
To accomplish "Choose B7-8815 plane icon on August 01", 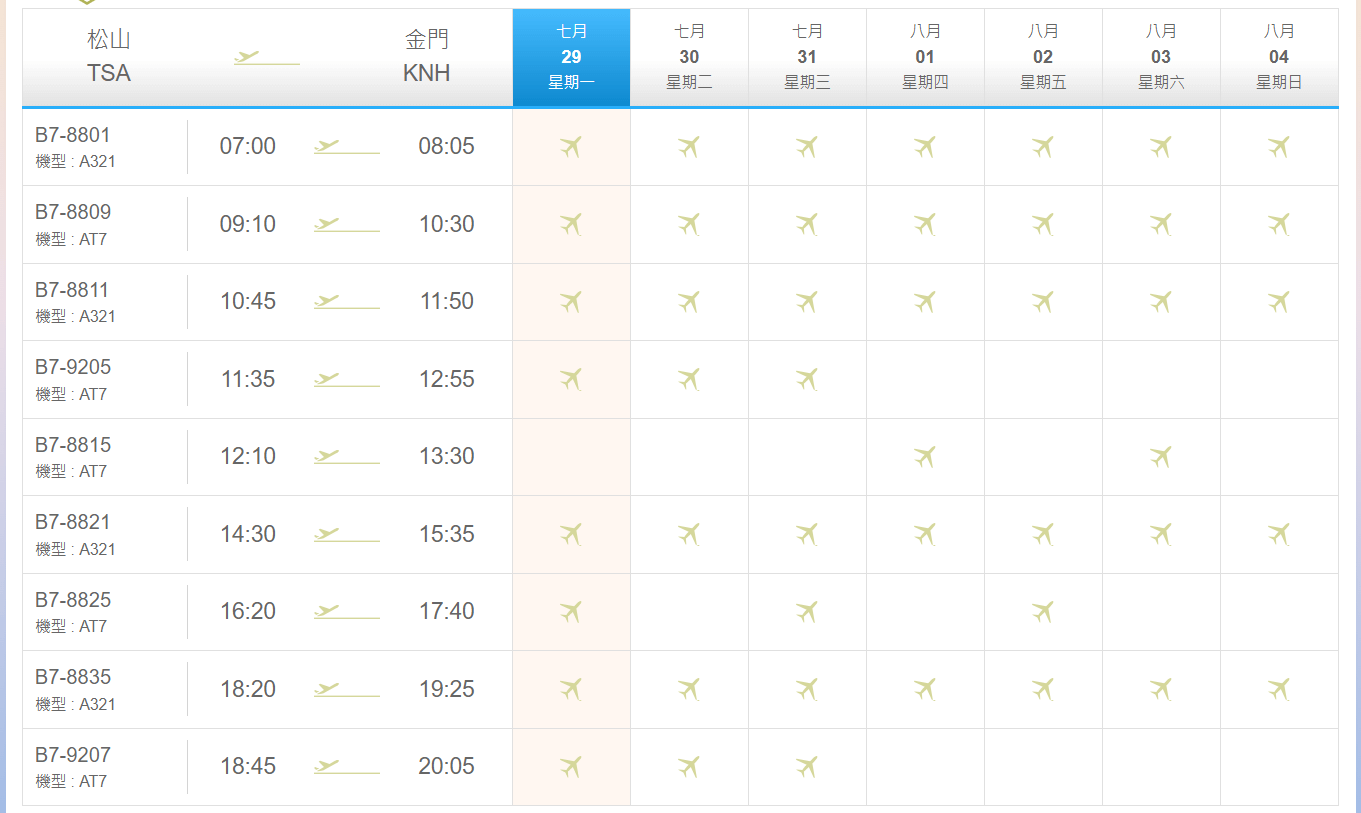I will [925, 457].
